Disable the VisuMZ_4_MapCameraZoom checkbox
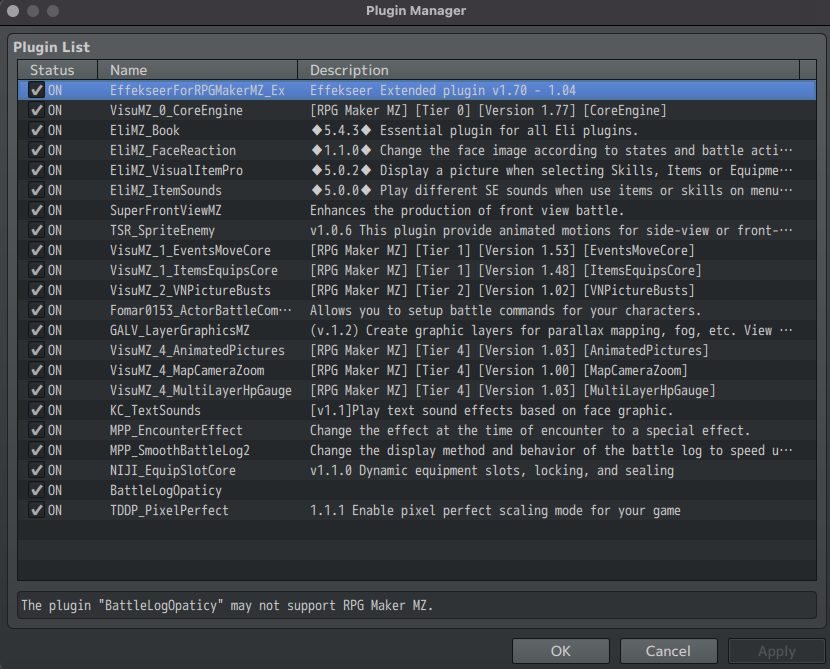 pyautogui.click(x=36, y=370)
